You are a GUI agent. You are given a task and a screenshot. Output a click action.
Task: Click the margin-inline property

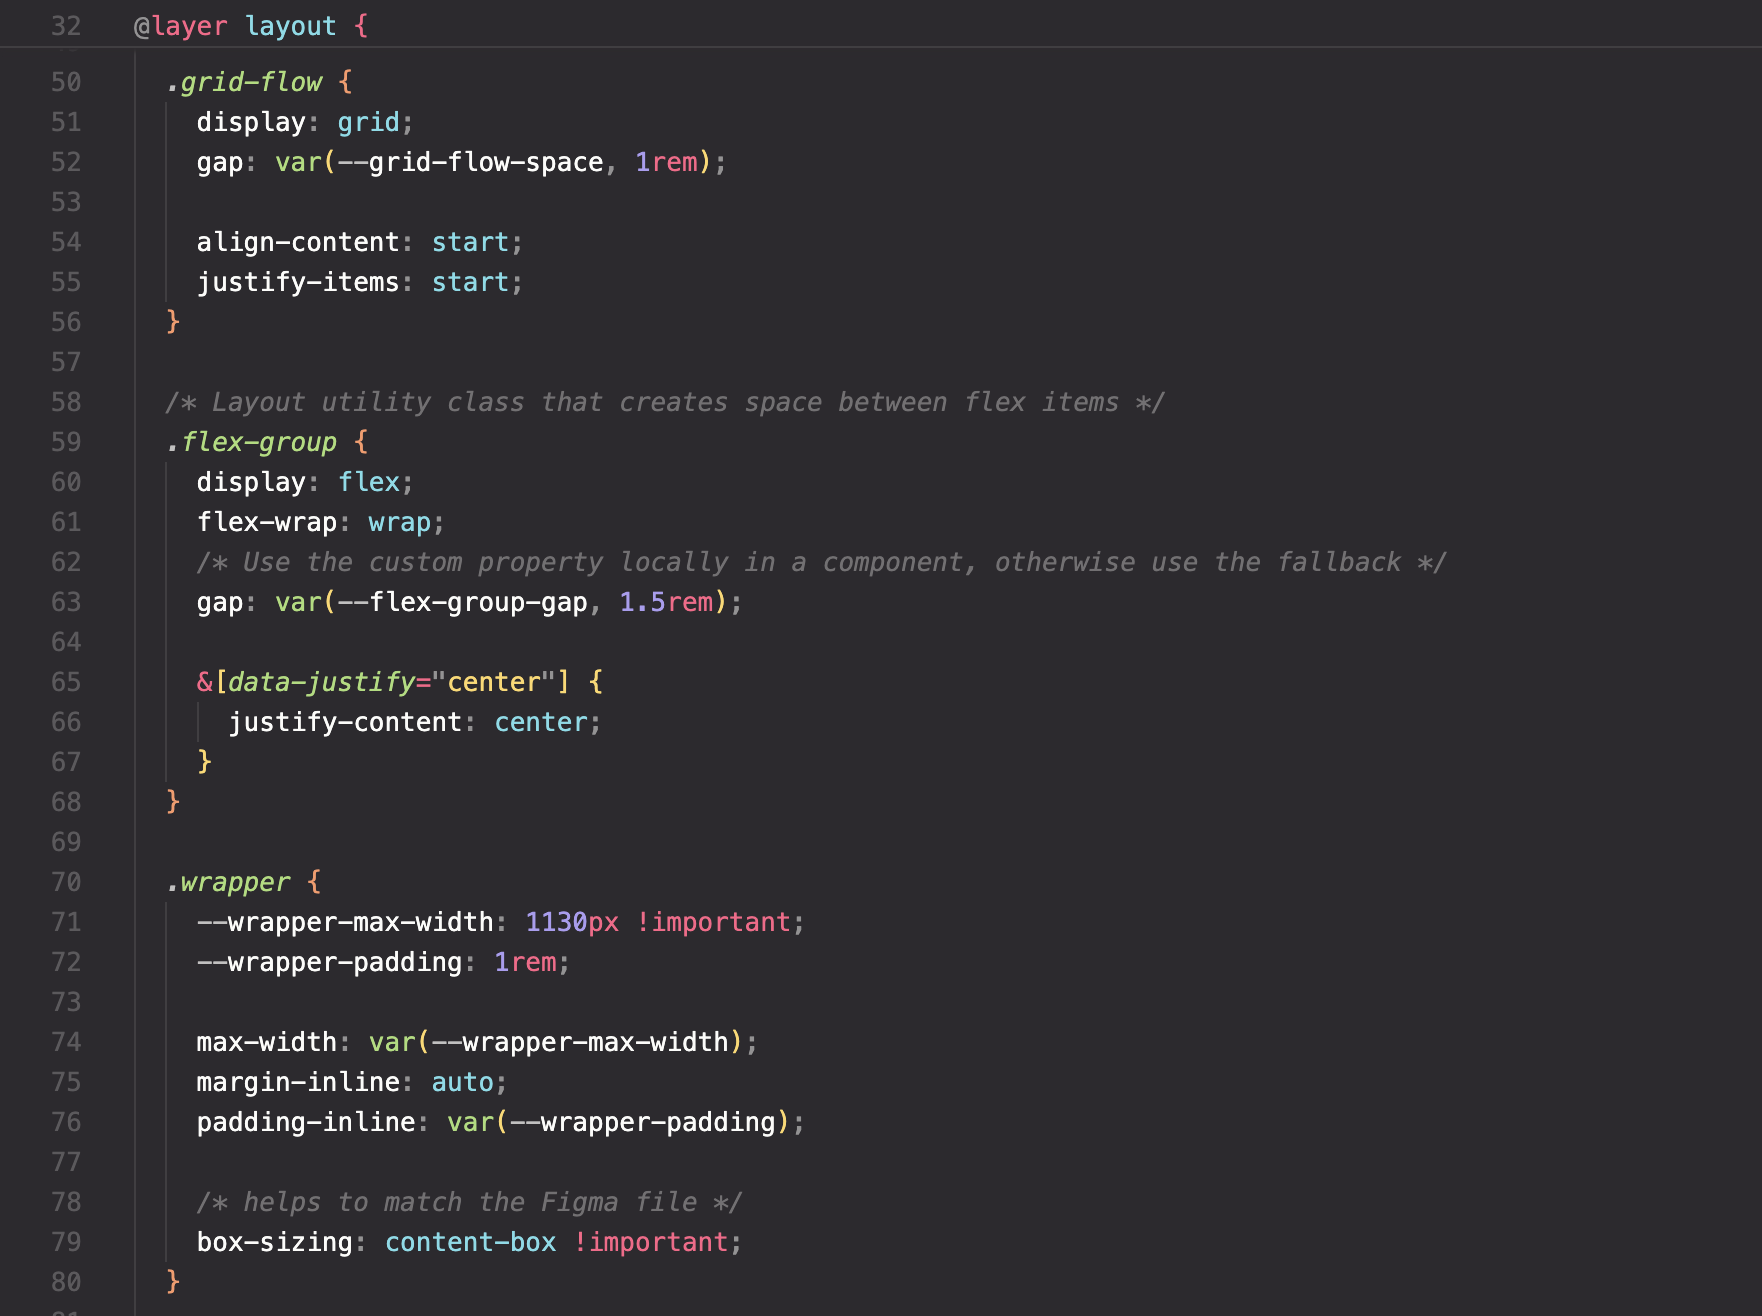pyautogui.click(x=297, y=1082)
